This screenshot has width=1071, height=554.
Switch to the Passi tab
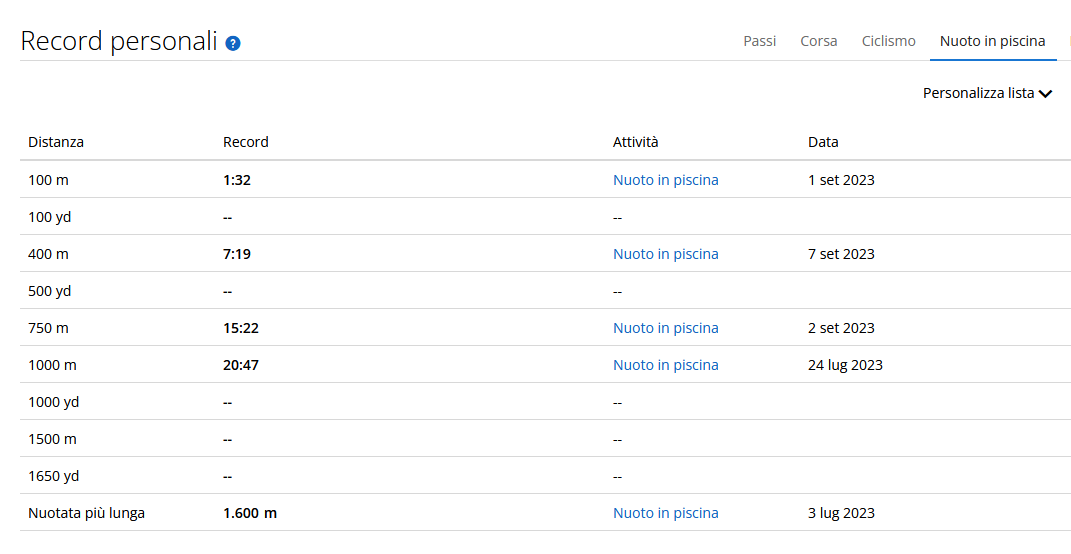point(759,41)
